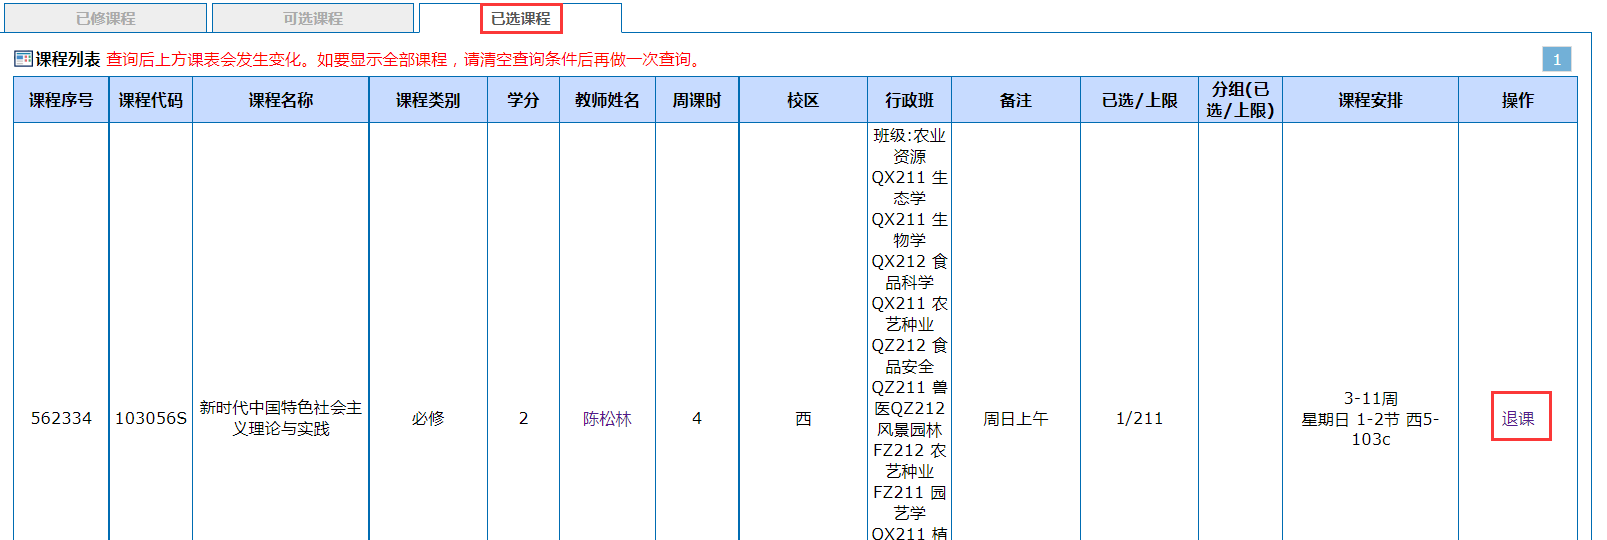Go to page 1 in pagination
This screenshot has width=1607, height=540.
1556,59
